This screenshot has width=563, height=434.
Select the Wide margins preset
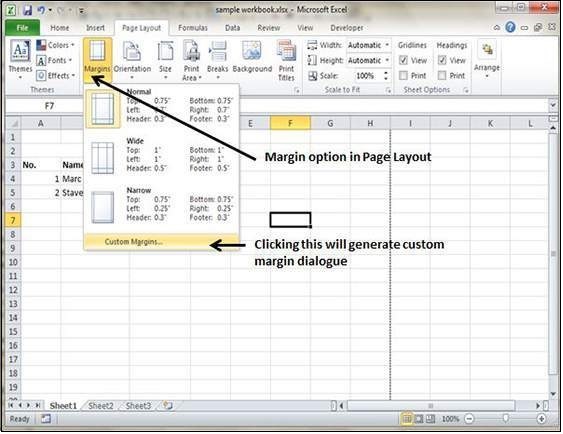tap(162, 157)
